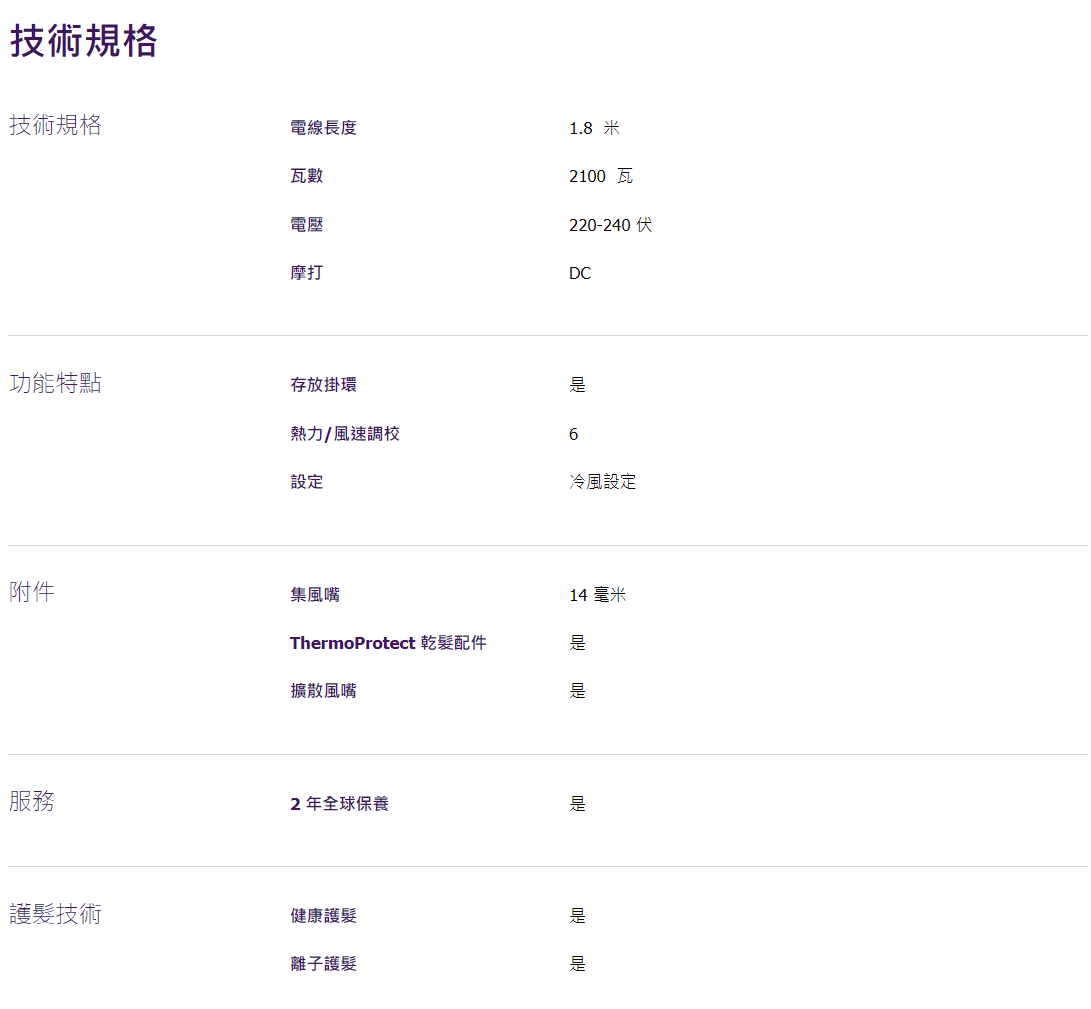The image size is (1091, 1009).
Task: Click the 電壓 spec label
Action: (x=307, y=225)
